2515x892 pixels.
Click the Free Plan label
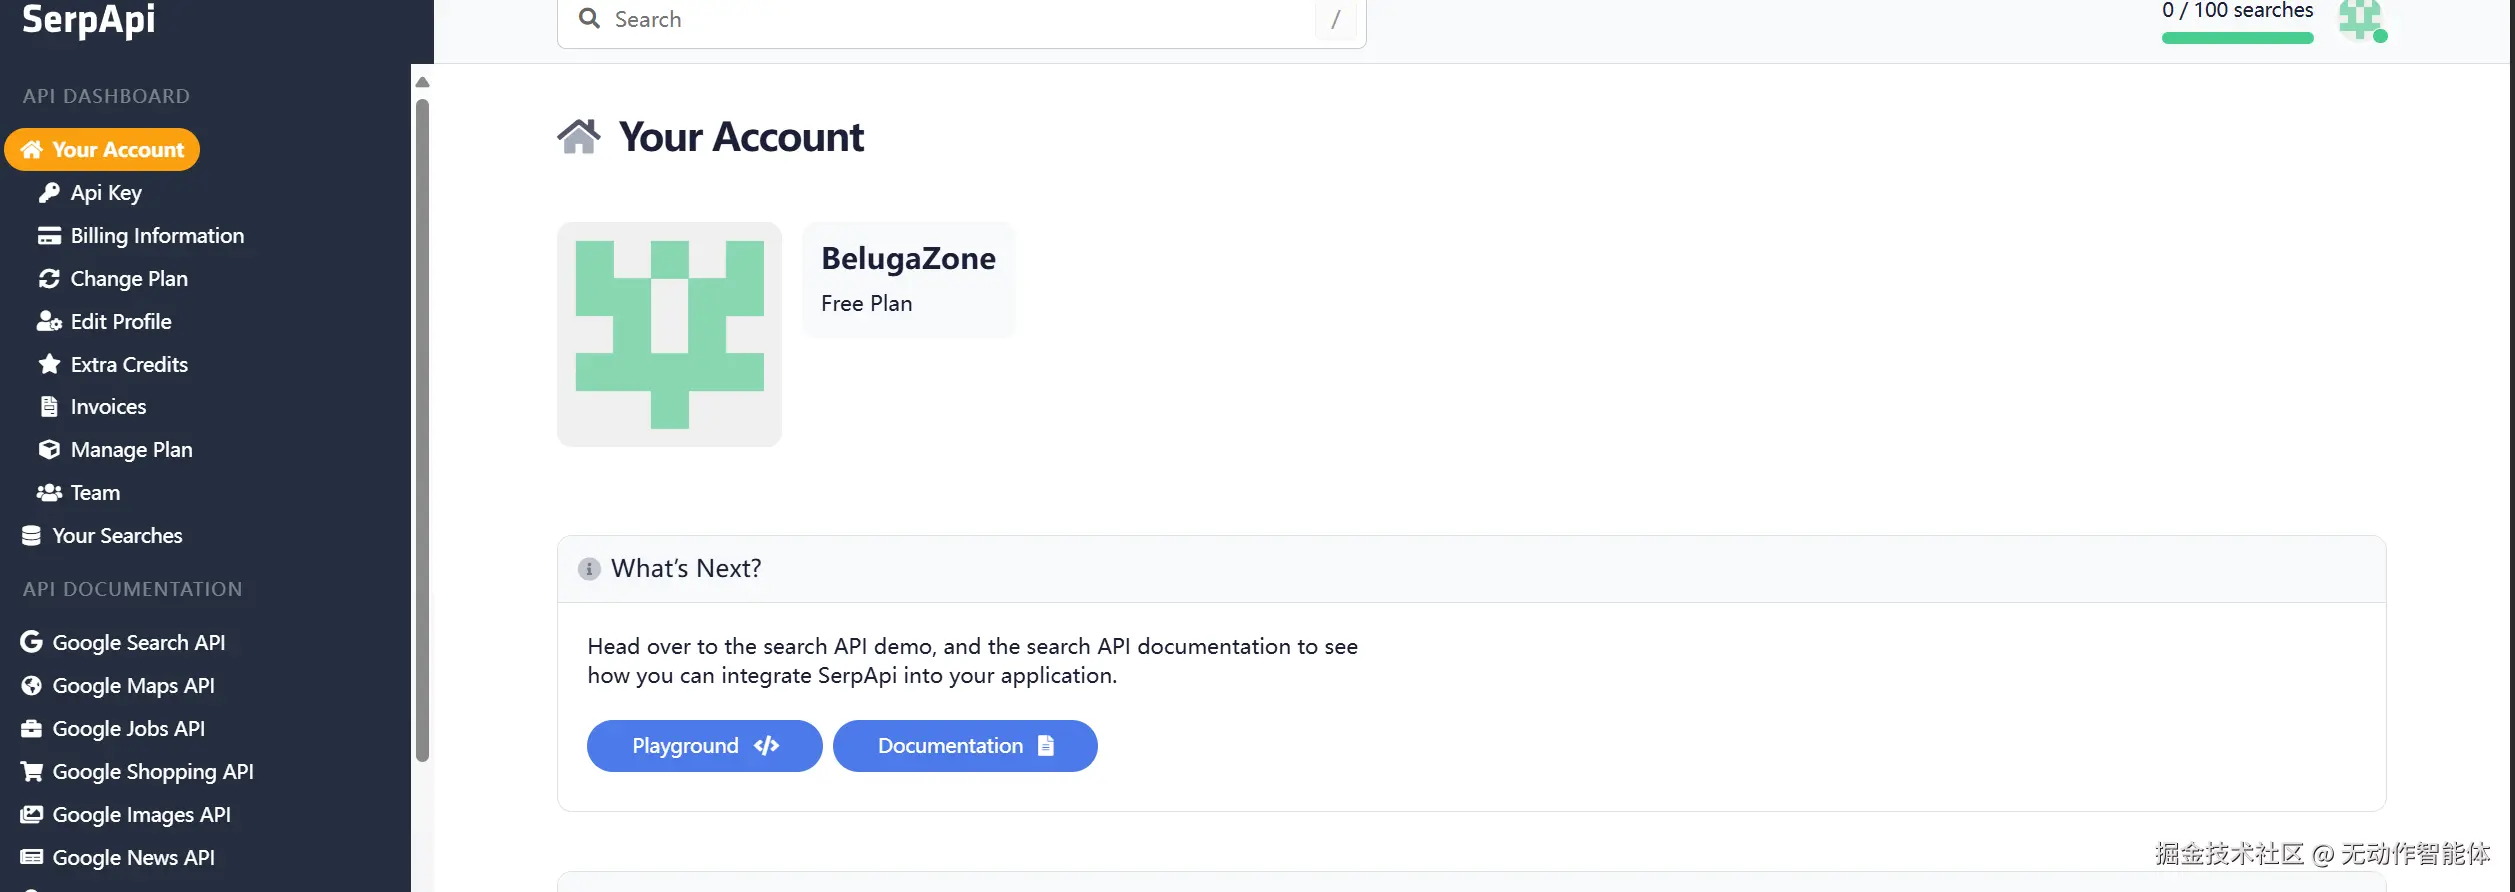866,304
